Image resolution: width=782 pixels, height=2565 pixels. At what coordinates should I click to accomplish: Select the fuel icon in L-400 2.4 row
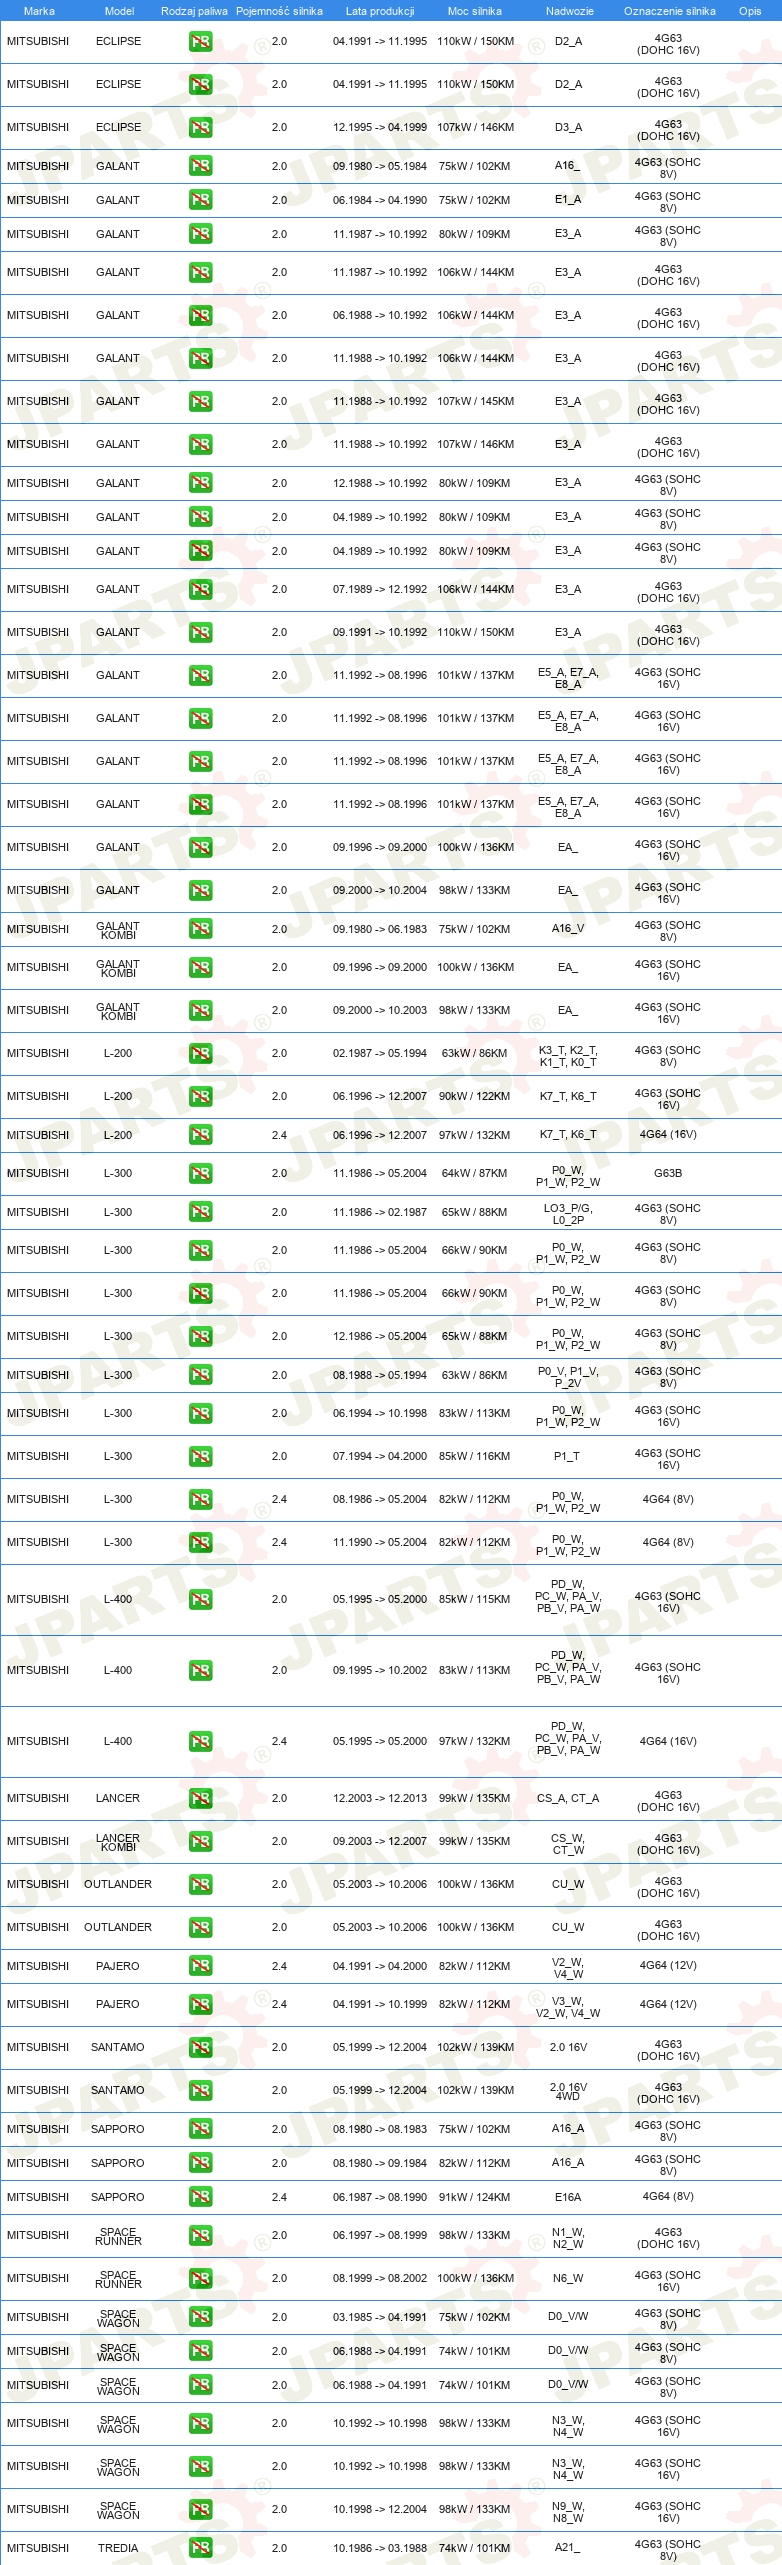tap(200, 1741)
